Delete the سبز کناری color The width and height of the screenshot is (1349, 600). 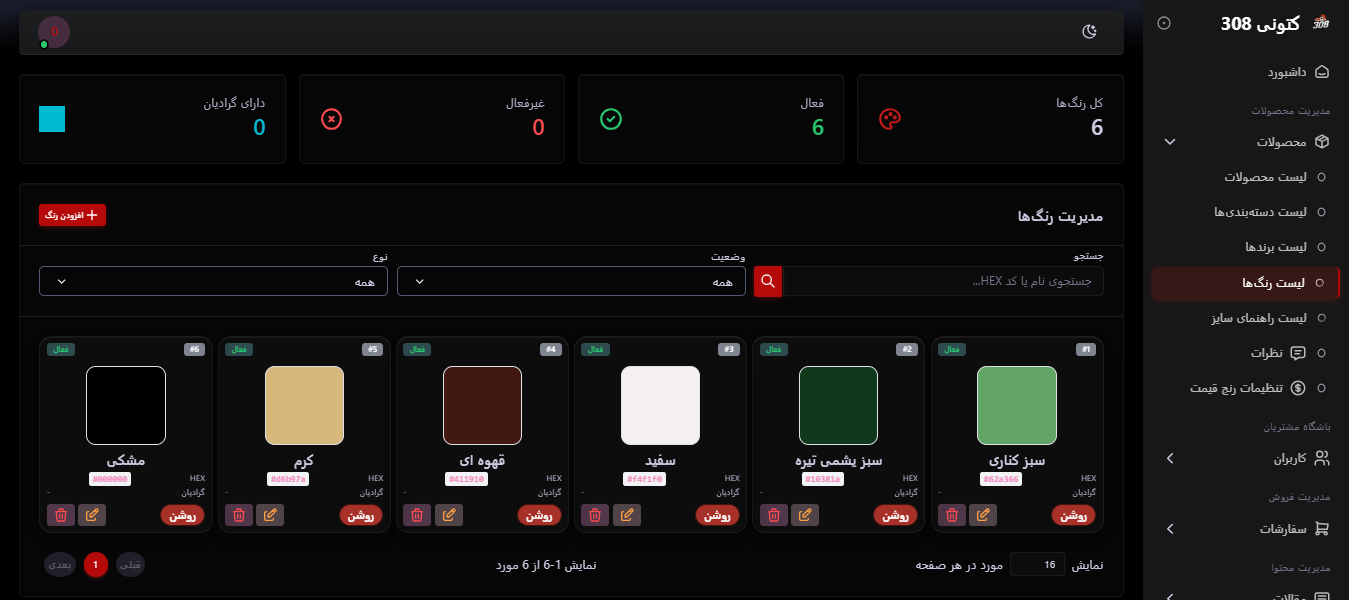tap(952, 515)
